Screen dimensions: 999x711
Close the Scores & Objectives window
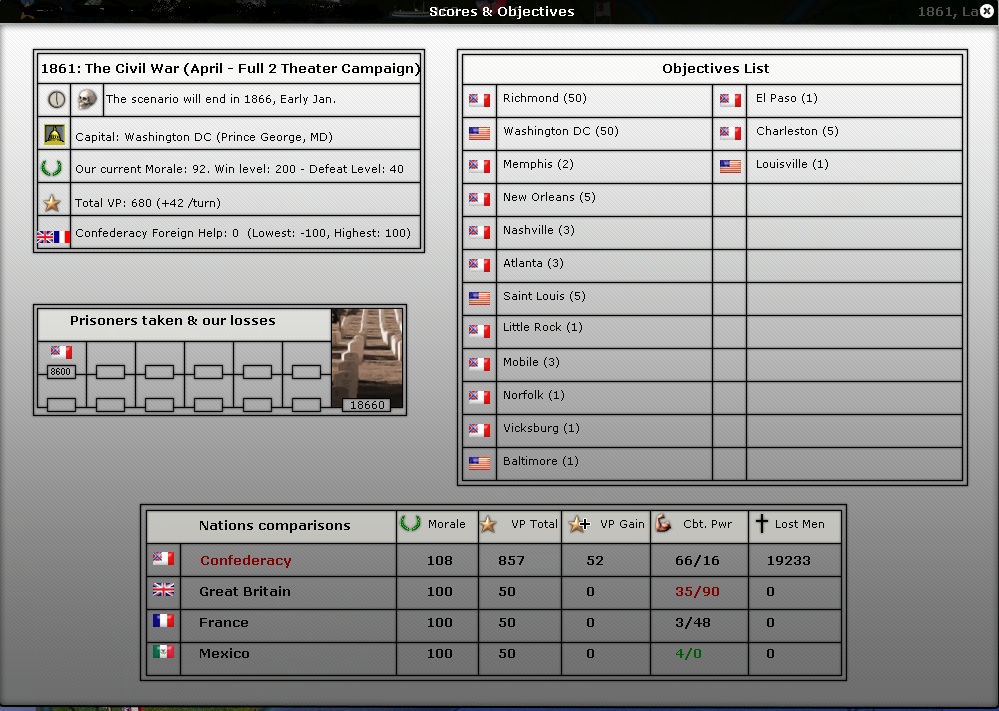click(987, 11)
